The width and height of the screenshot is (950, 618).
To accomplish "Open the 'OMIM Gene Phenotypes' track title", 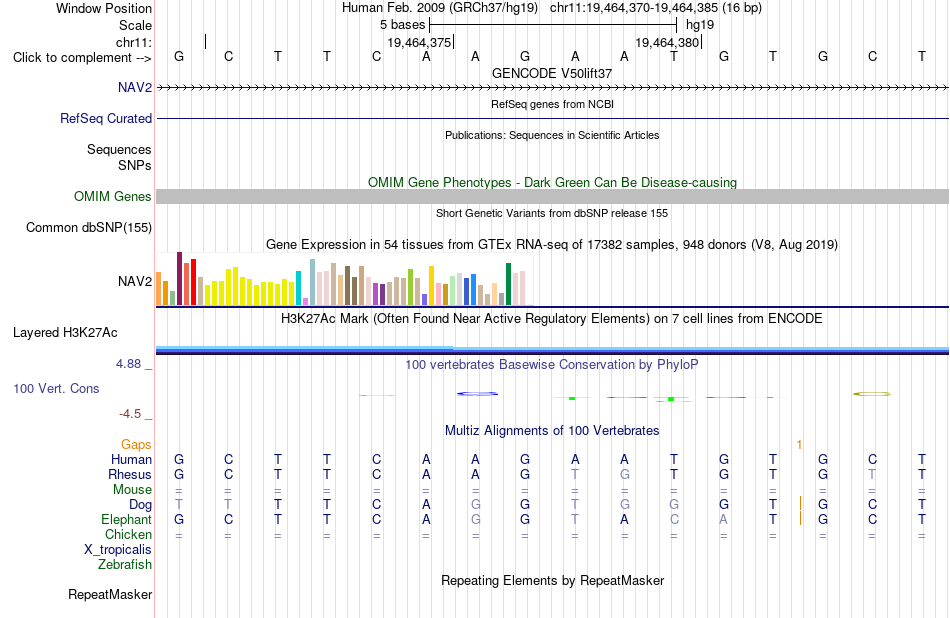I will click(x=552, y=182).
